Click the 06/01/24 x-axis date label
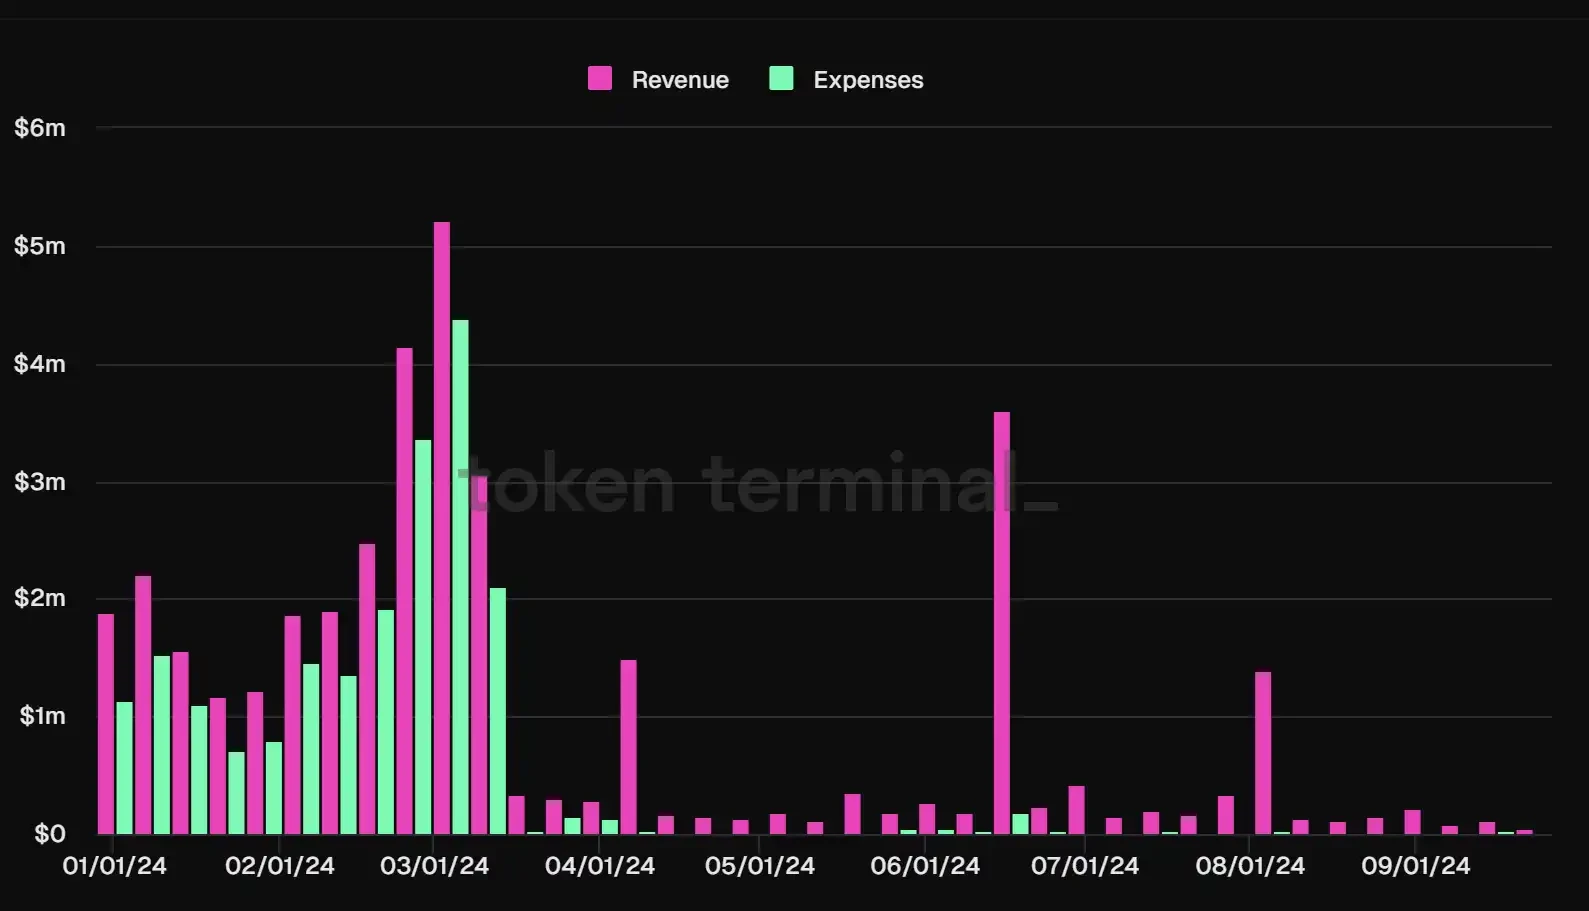 click(x=925, y=866)
